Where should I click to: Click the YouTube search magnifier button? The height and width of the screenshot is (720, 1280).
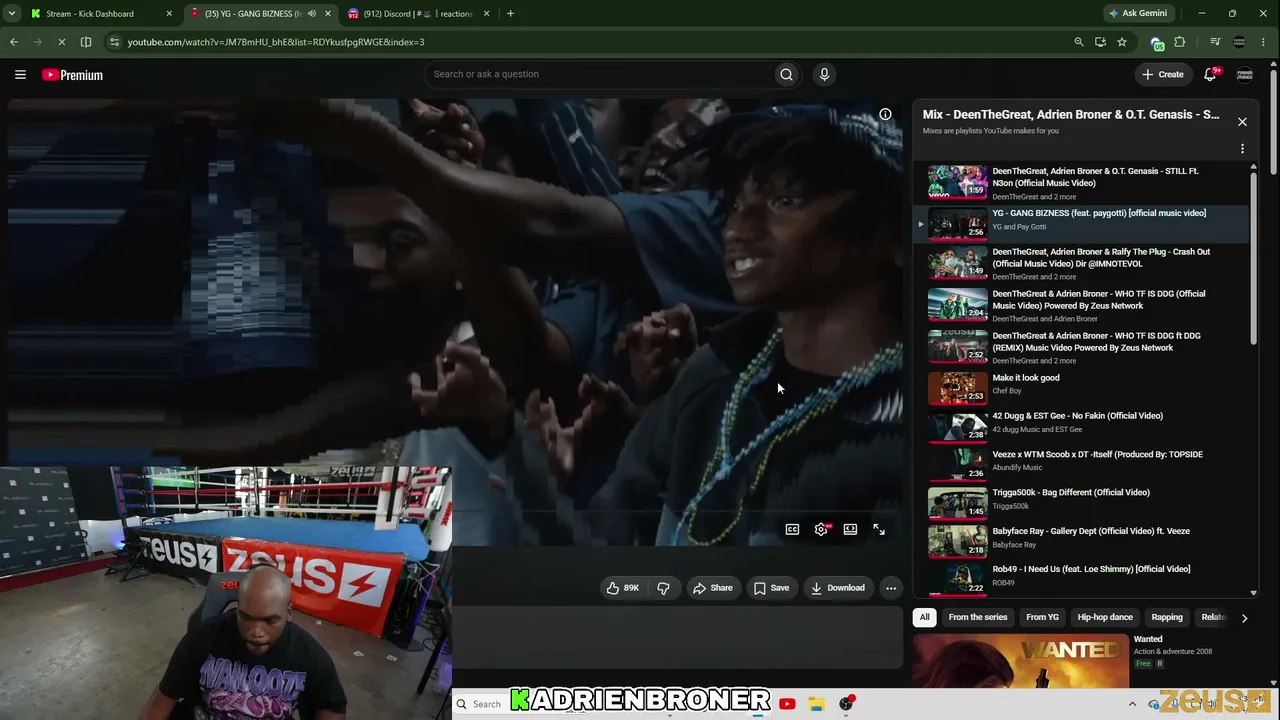tap(786, 74)
